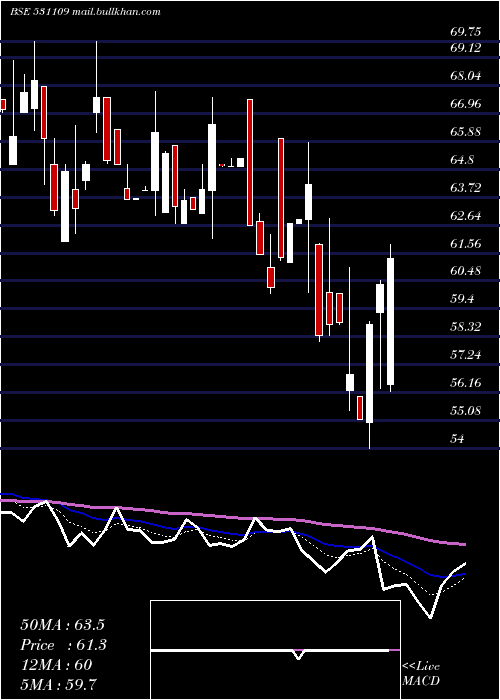This screenshot has height=700, width=500.
Task: Click the 58.32 price axis label
Action: pos(466,327)
